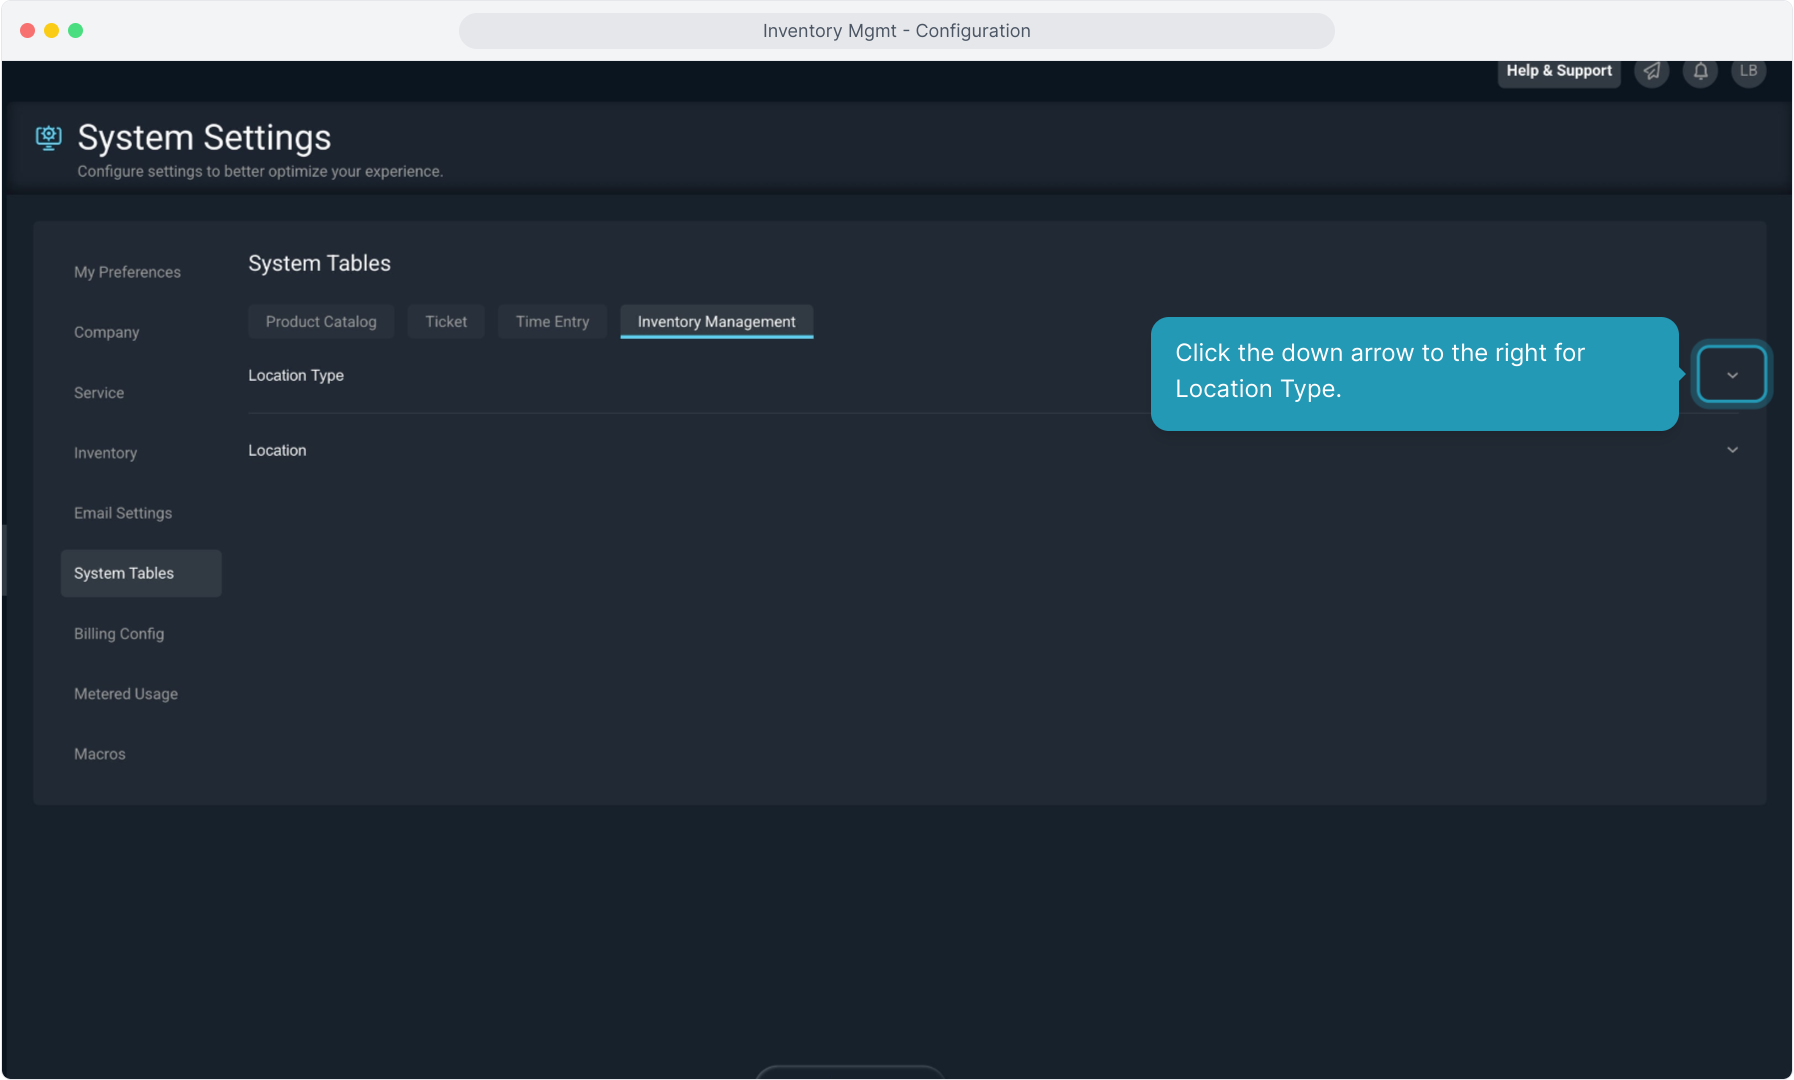
Task: Open My Preferences in the sidebar
Action: coord(127,272)
